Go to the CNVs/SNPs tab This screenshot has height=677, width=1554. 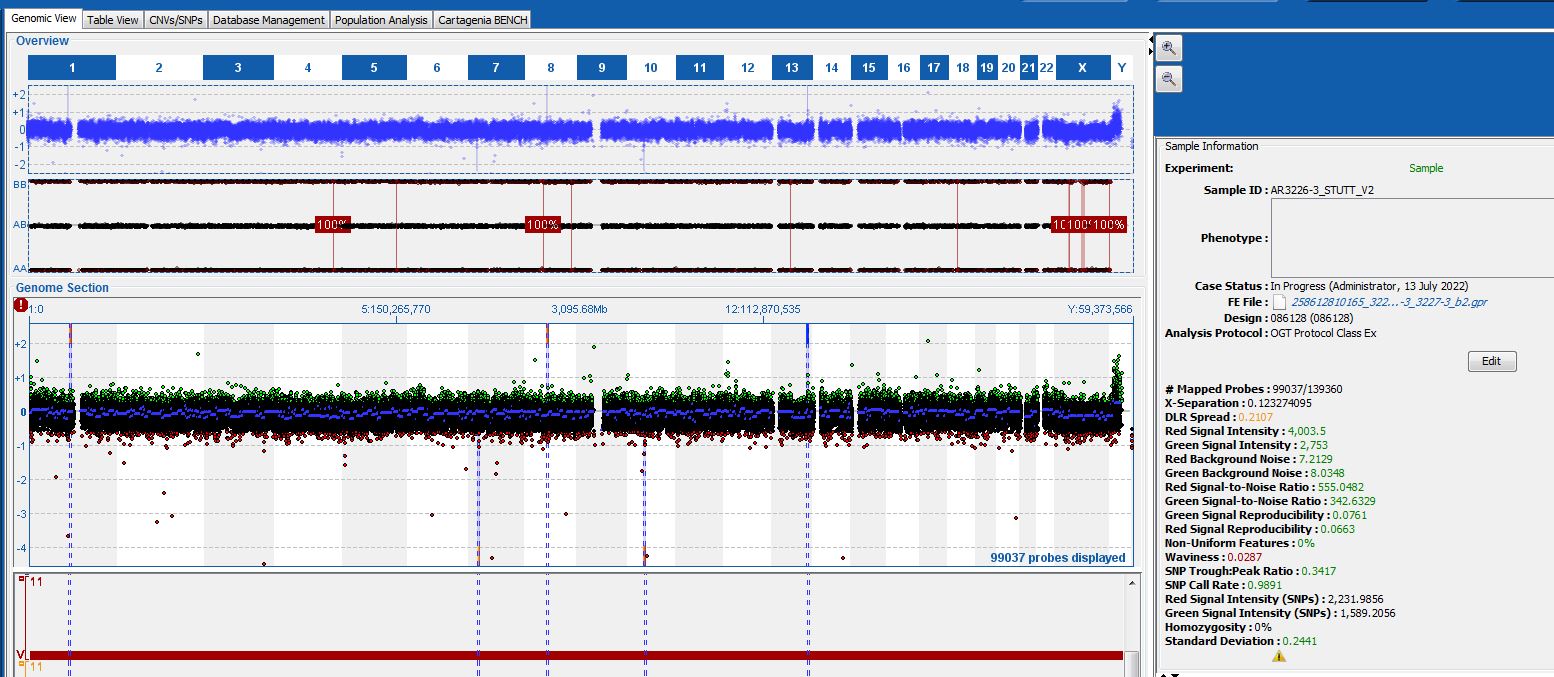[x=176, y=20]
